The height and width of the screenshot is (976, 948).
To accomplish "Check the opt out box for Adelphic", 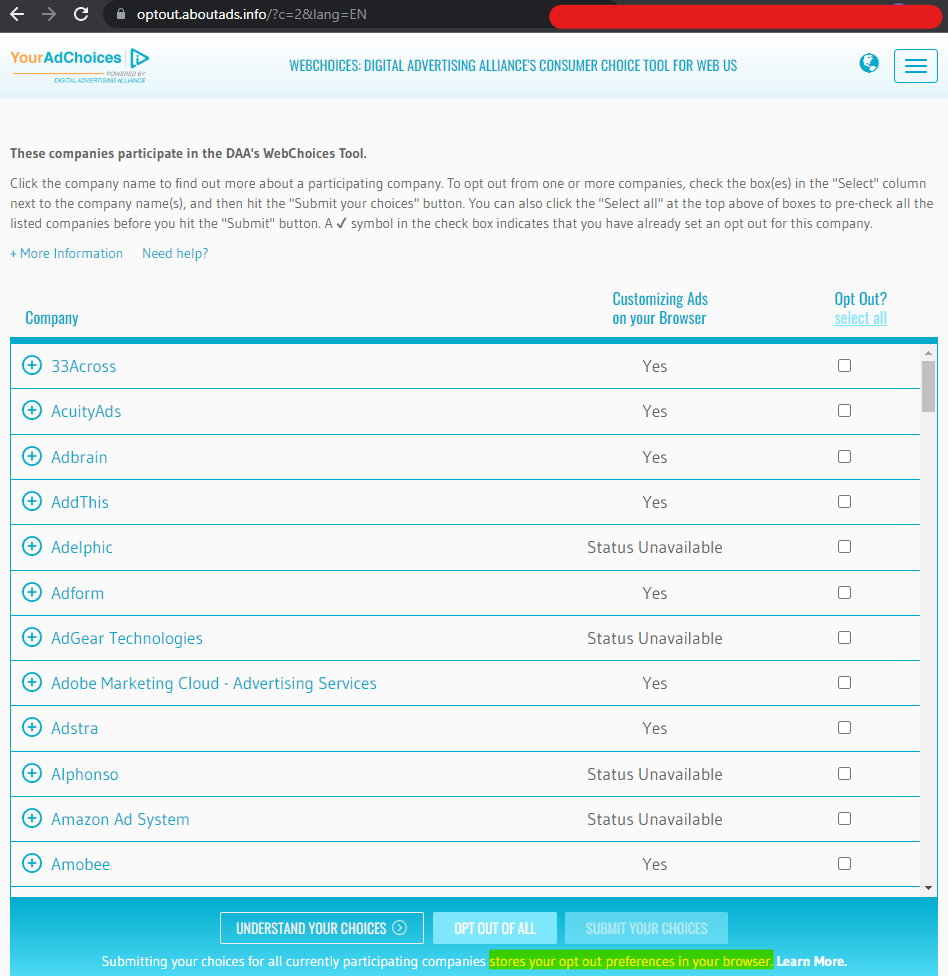I will coord(844,547).
